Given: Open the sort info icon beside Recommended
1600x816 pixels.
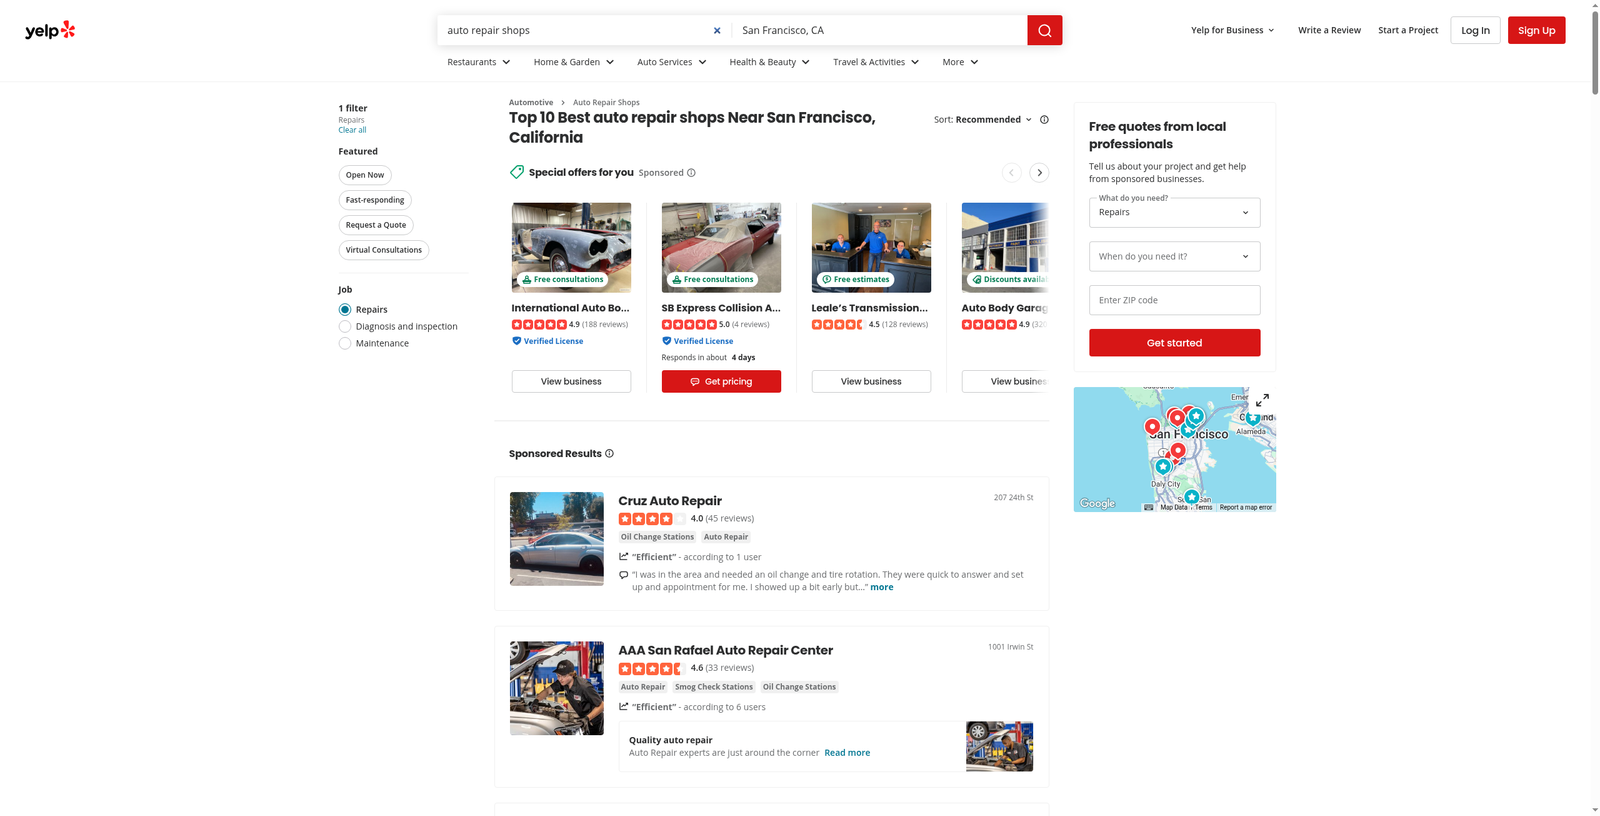Looking at the screenshot, I should point(1044,119).
